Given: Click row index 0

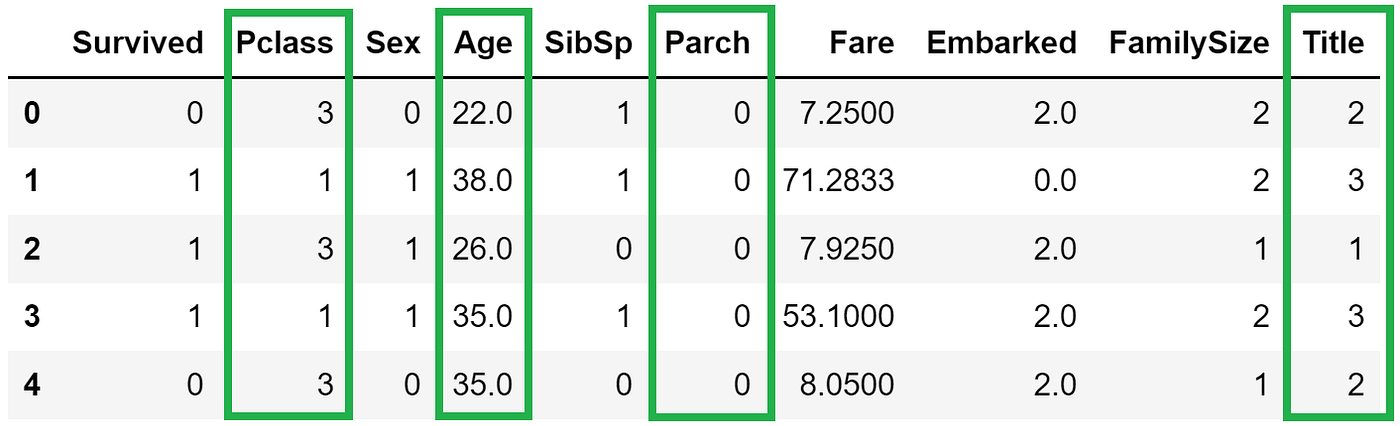Looking at the screenshot, I should click(32, 113).
